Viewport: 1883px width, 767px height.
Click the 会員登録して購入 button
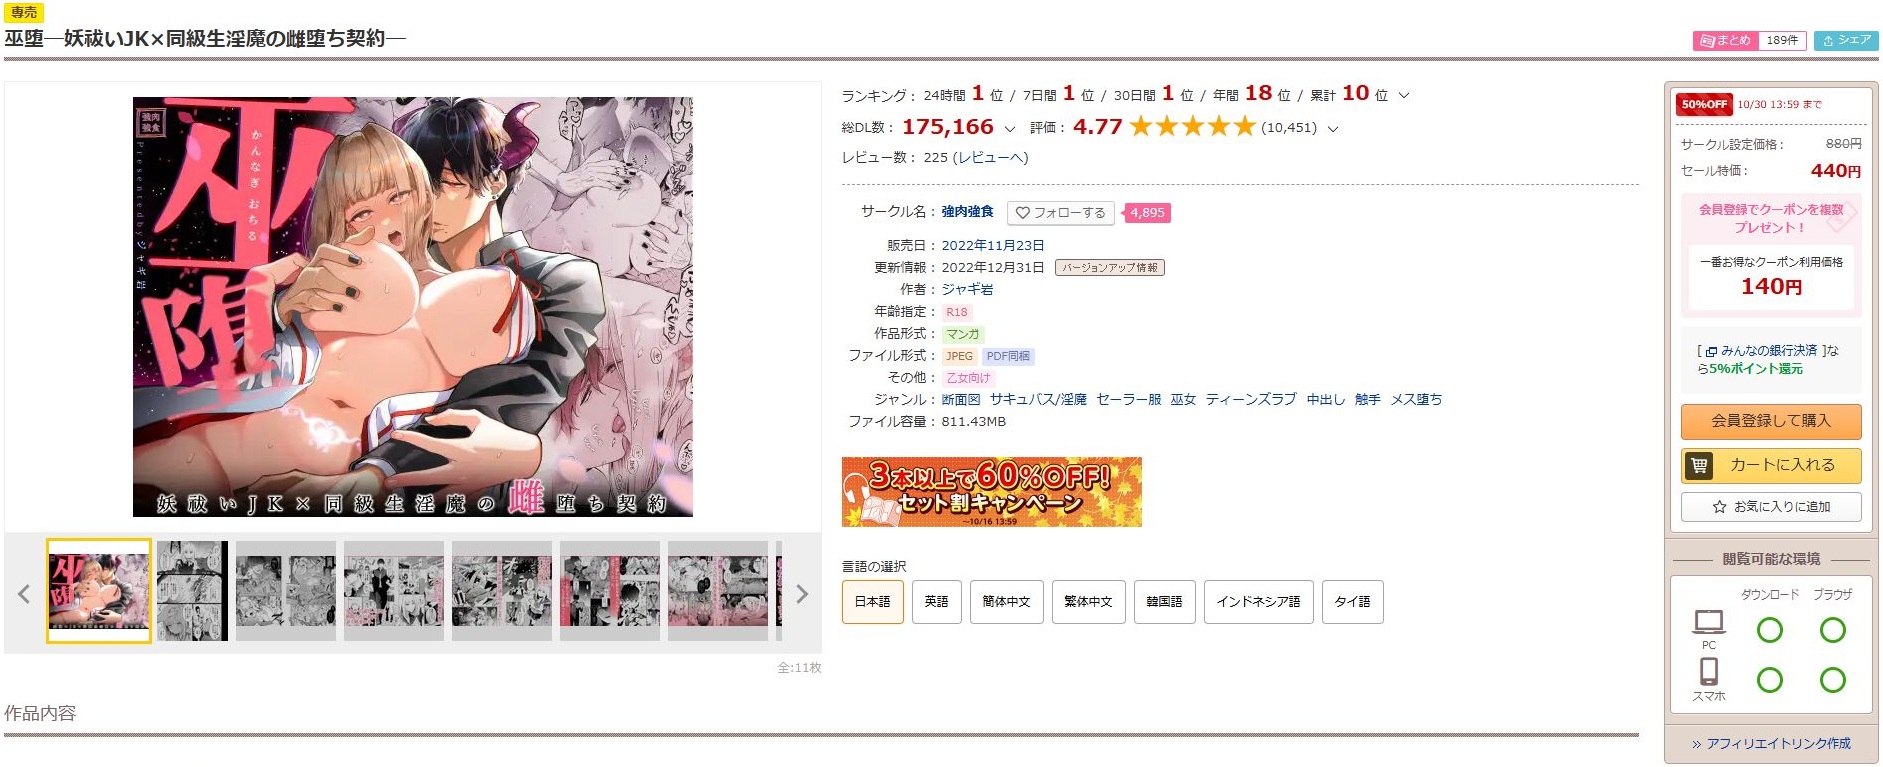click(1771, 421)
